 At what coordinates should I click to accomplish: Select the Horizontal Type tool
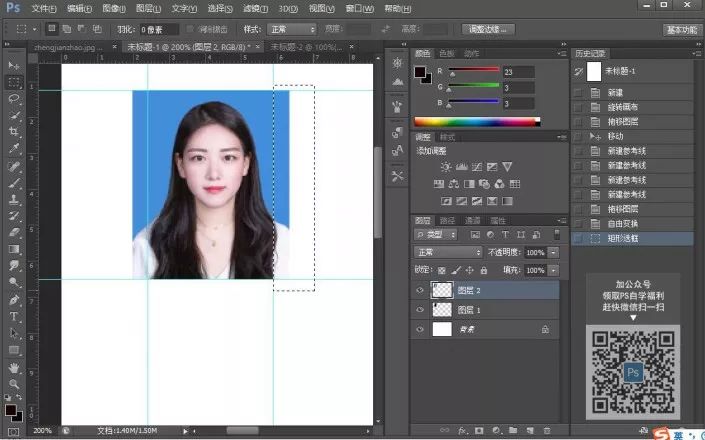pyautogui.click(x=14, y=316)
